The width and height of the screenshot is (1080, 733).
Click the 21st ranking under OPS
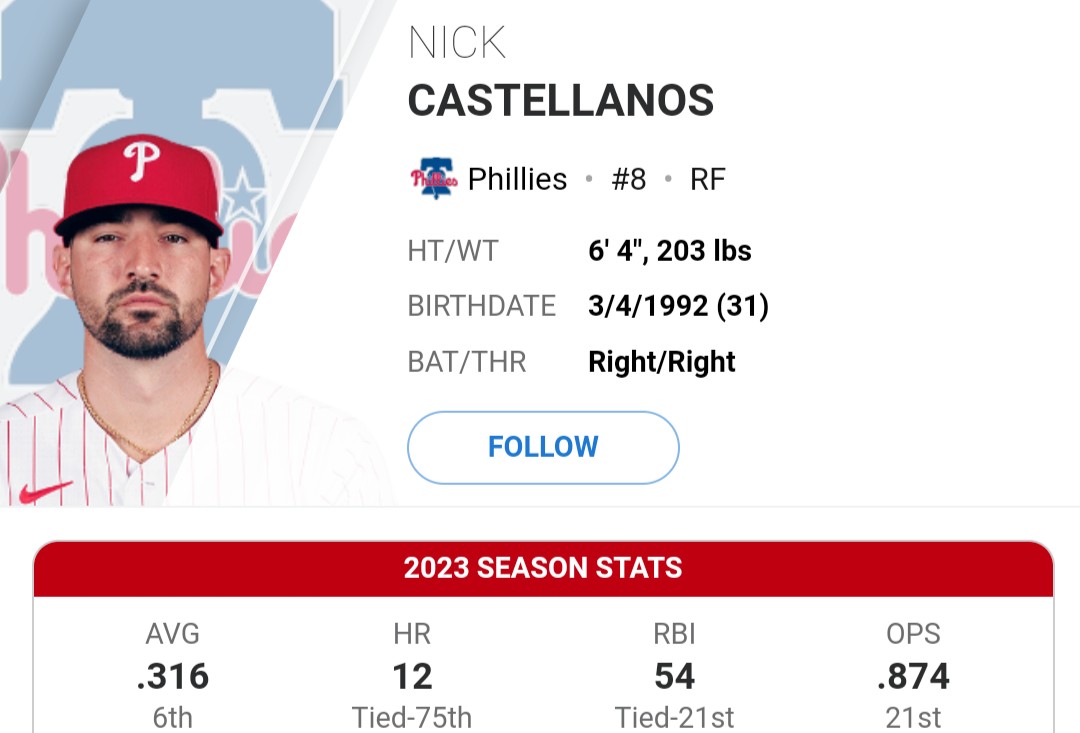(913, 717)
